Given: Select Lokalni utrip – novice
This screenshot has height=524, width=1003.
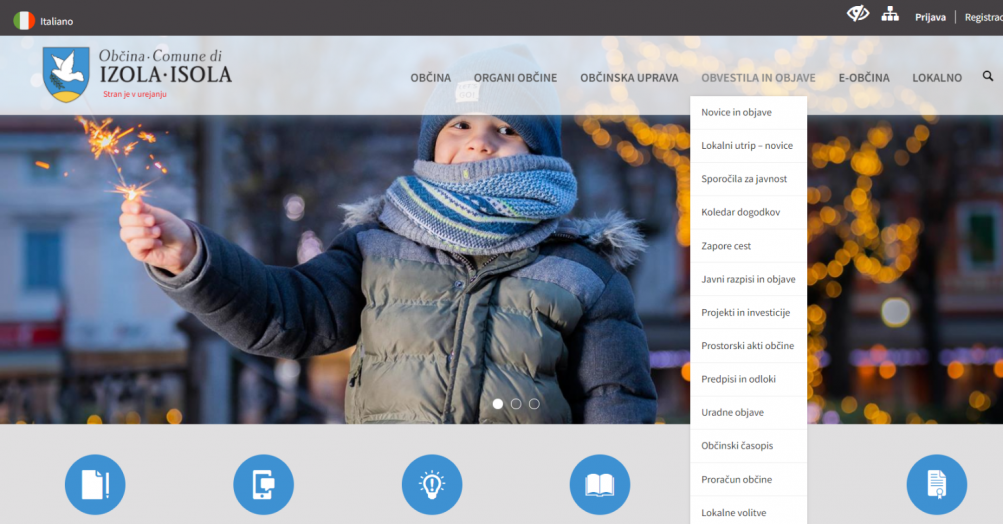Looking at the screenshot, I should coord(748,146).
